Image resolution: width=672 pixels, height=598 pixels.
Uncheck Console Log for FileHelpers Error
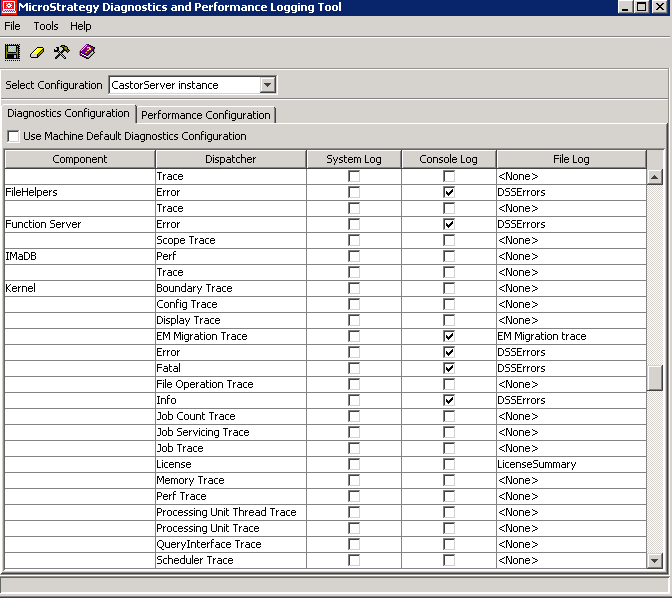click(x=449, y=192)
